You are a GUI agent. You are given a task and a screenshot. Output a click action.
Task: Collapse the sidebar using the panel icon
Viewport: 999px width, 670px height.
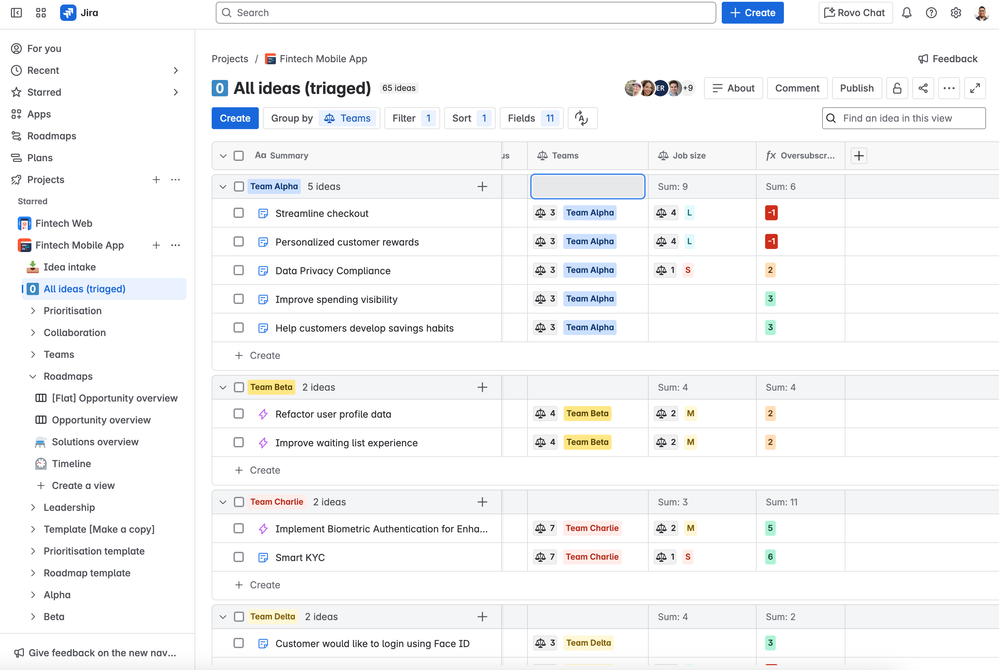coord(17,13)
